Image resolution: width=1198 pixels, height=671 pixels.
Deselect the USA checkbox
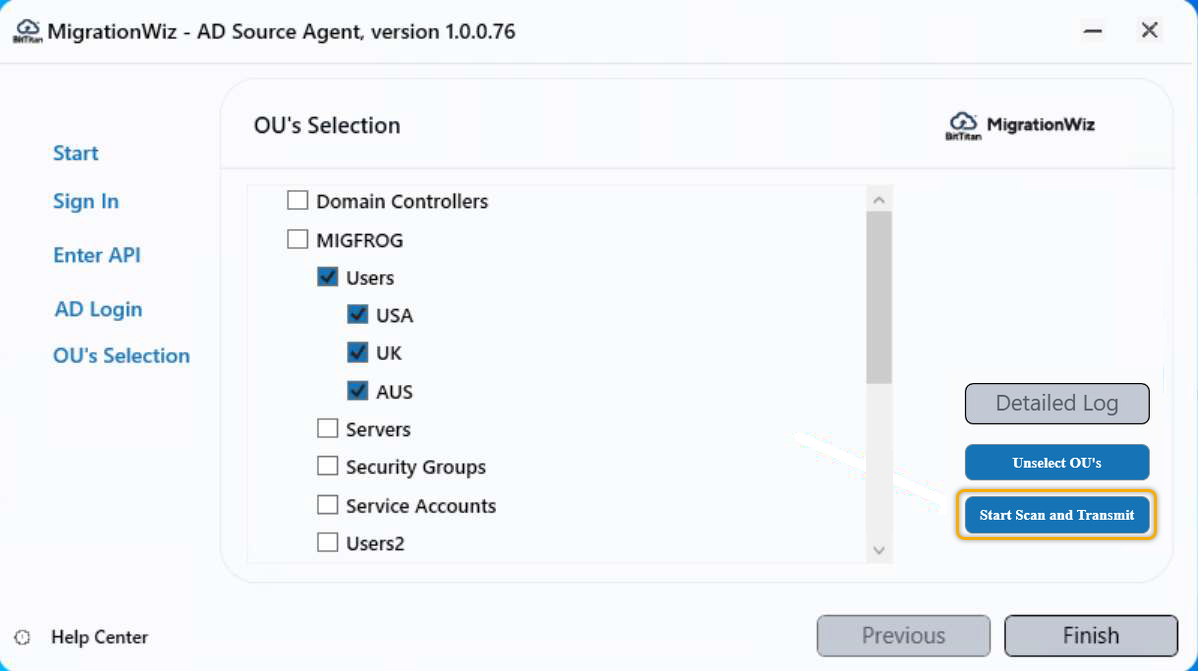click(x=357, y=314)
